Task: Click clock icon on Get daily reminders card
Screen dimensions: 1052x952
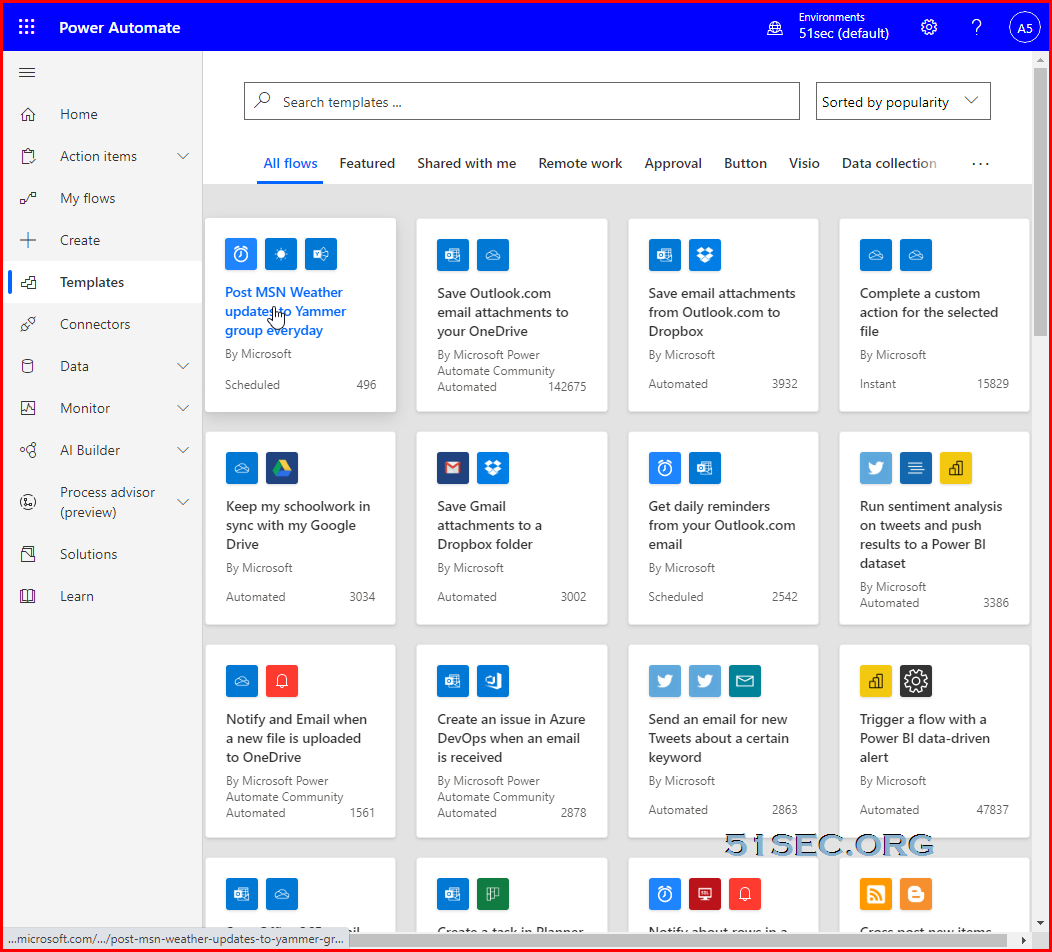Action: click(664, 468)
